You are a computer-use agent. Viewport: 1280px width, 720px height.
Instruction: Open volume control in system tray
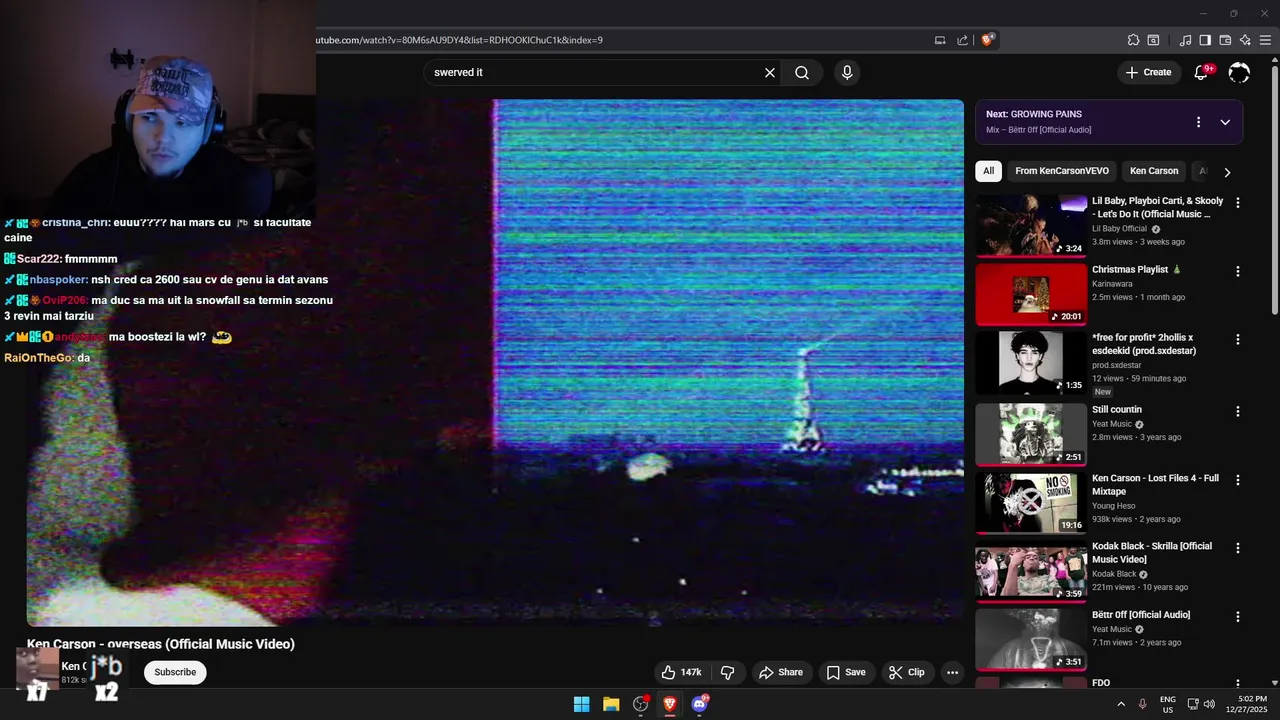pyautogui.click(x=1210, y=704)
